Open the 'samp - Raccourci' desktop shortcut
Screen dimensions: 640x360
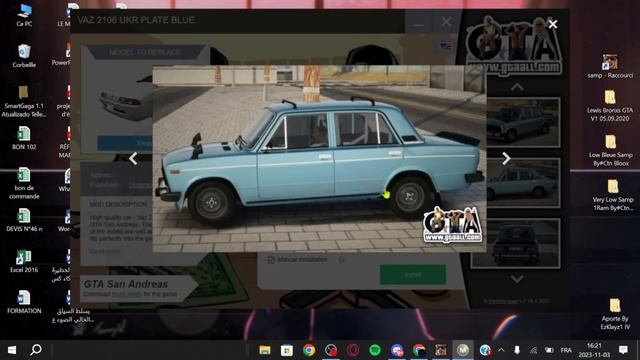tap(610, 66)
